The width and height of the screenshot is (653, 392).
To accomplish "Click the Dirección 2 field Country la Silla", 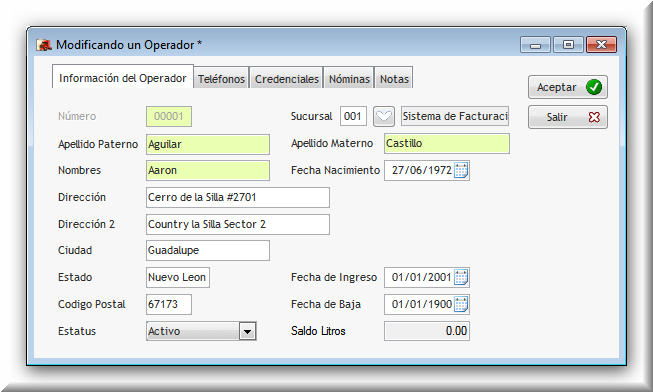I will pyautogui.click(x=238, y=224).
